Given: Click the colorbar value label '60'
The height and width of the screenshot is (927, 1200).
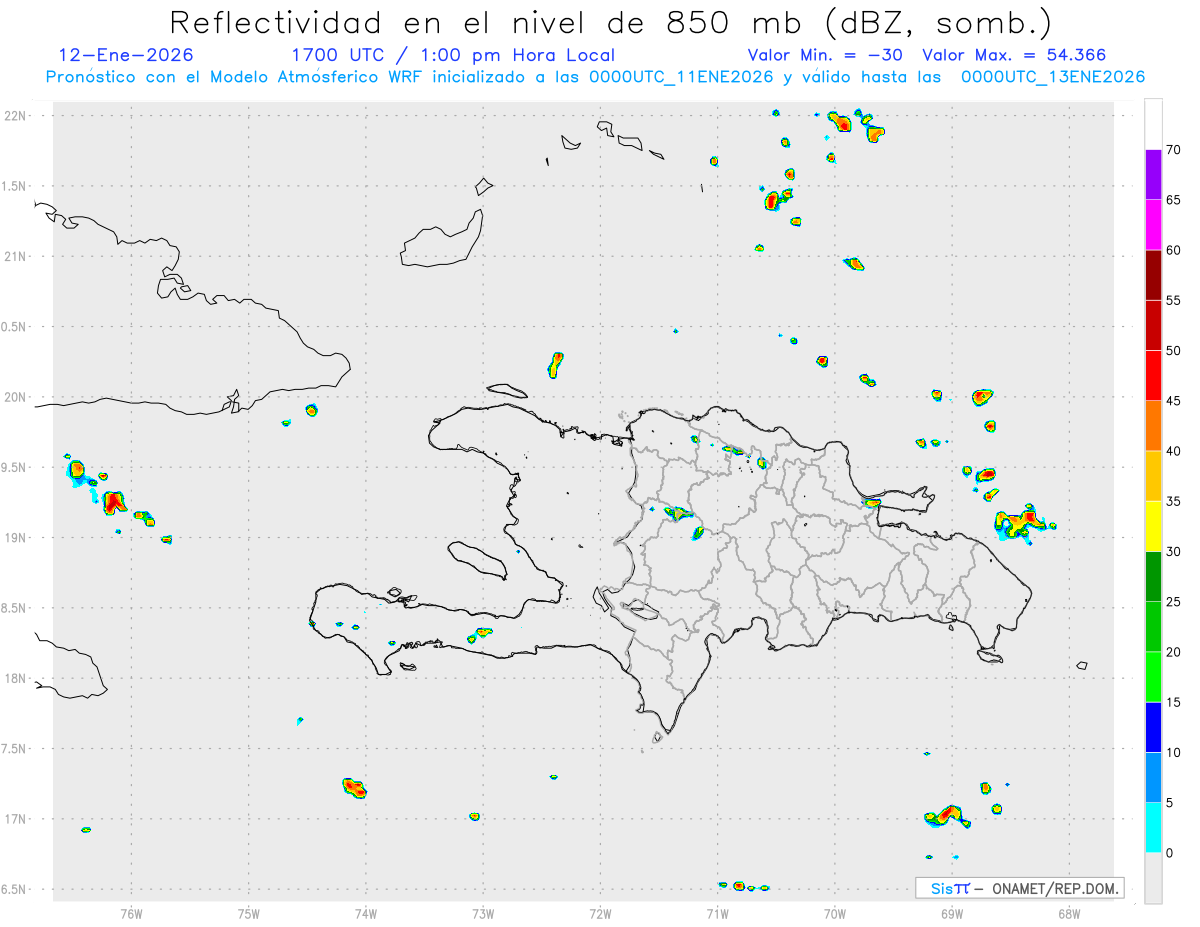Looking at the screenshot, I should [x=1173, y=250].
